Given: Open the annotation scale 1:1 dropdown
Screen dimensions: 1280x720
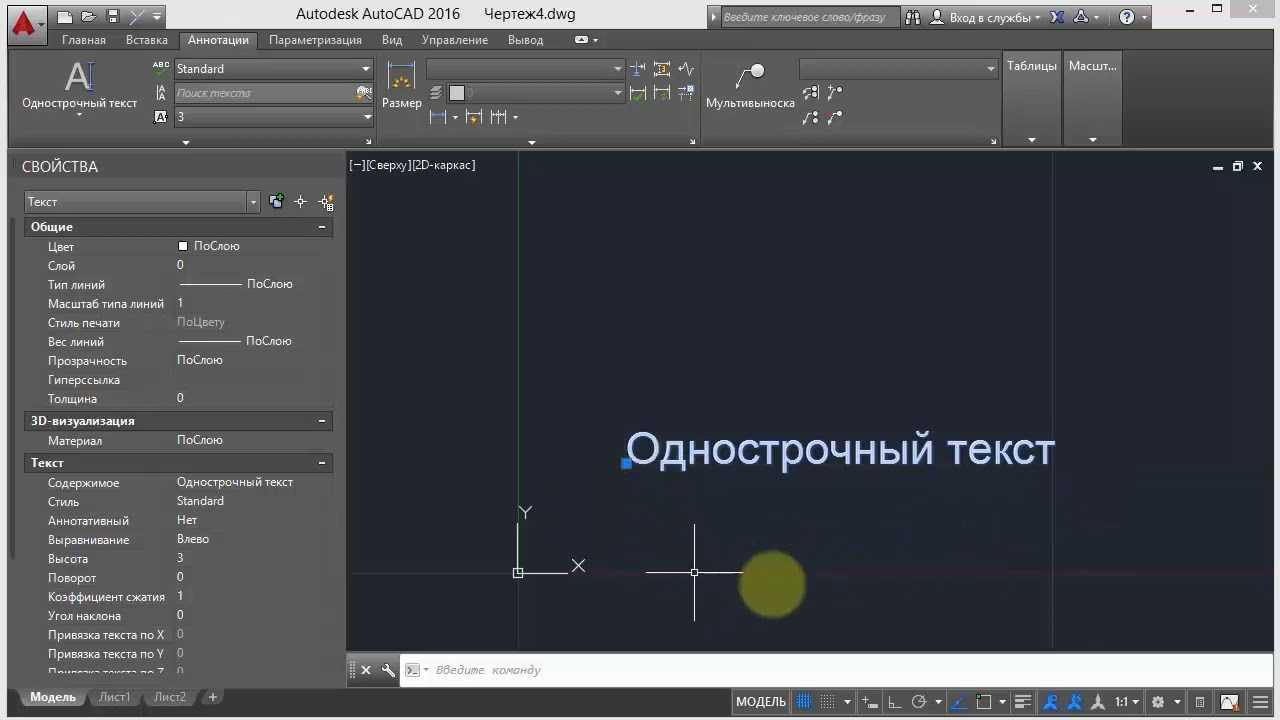Looking at the screenshot, I should coord(1126,702).
